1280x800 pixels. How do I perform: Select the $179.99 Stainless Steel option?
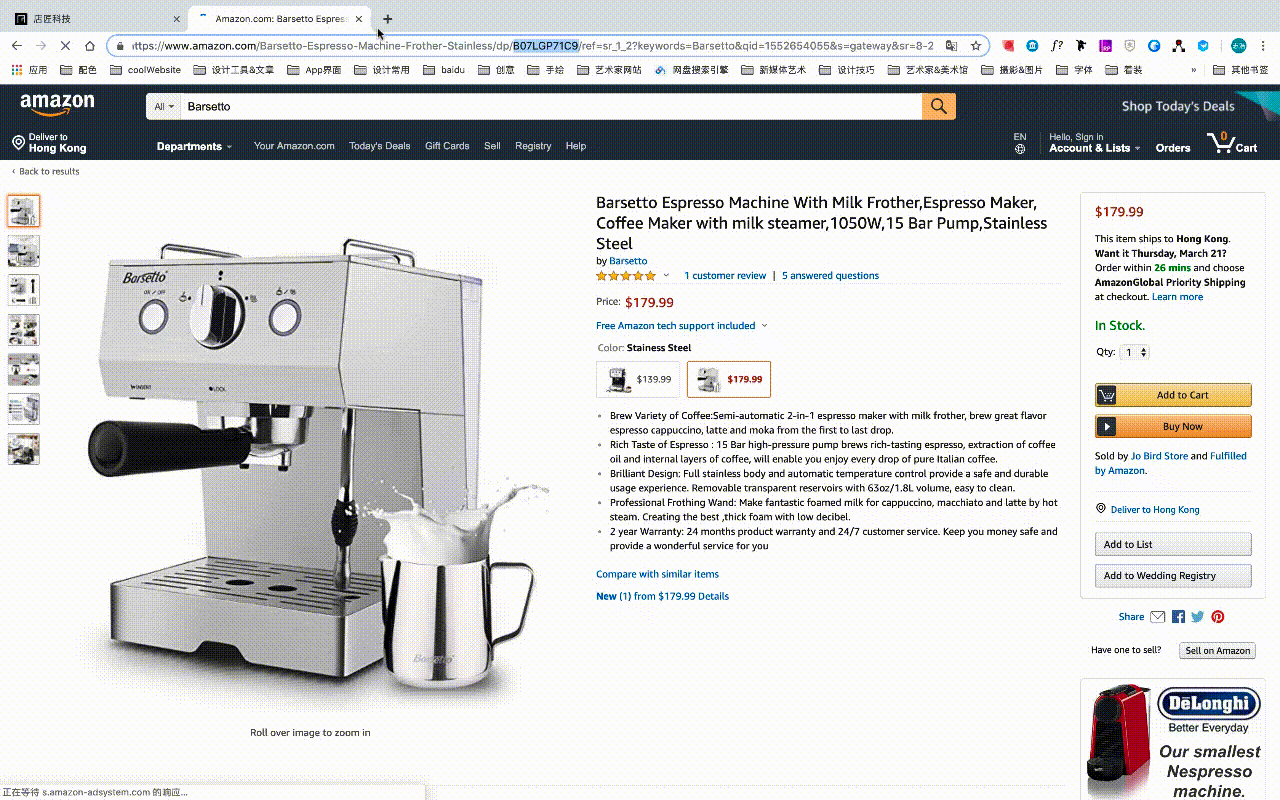pos(729,379)
